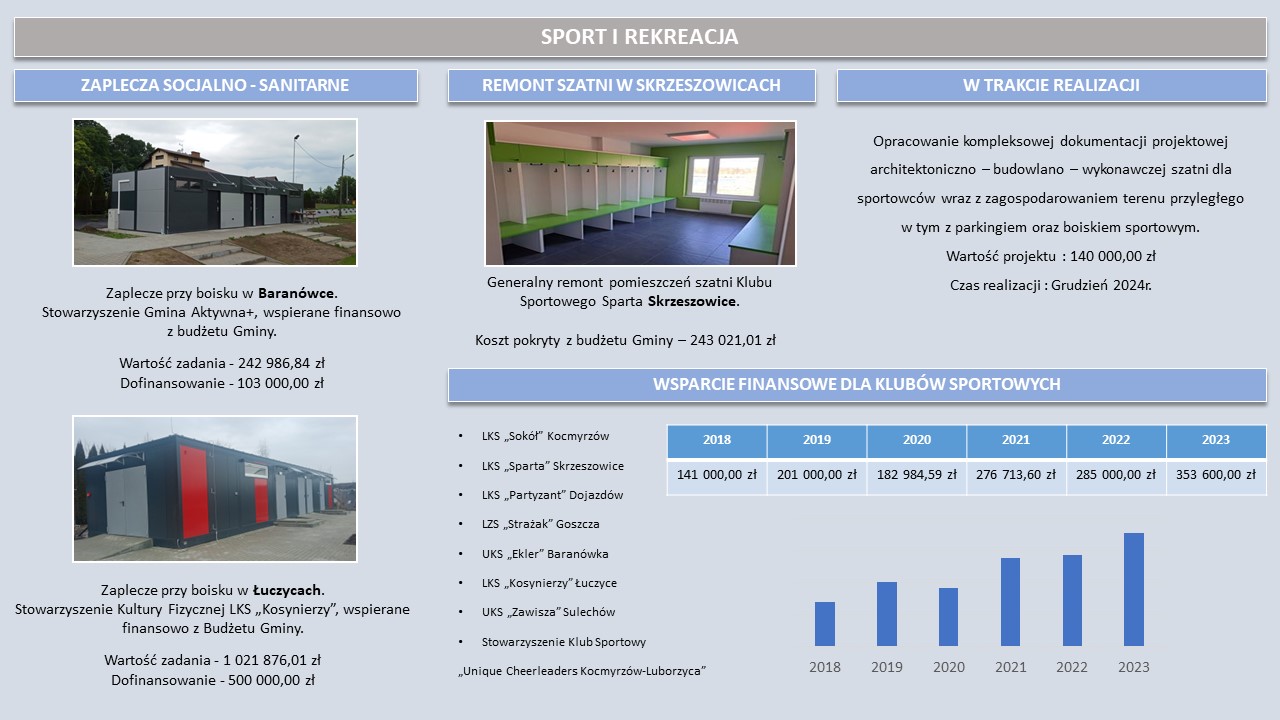
Task: Click the 2021 bar in the chart
Action: [x=1010, y=602]
